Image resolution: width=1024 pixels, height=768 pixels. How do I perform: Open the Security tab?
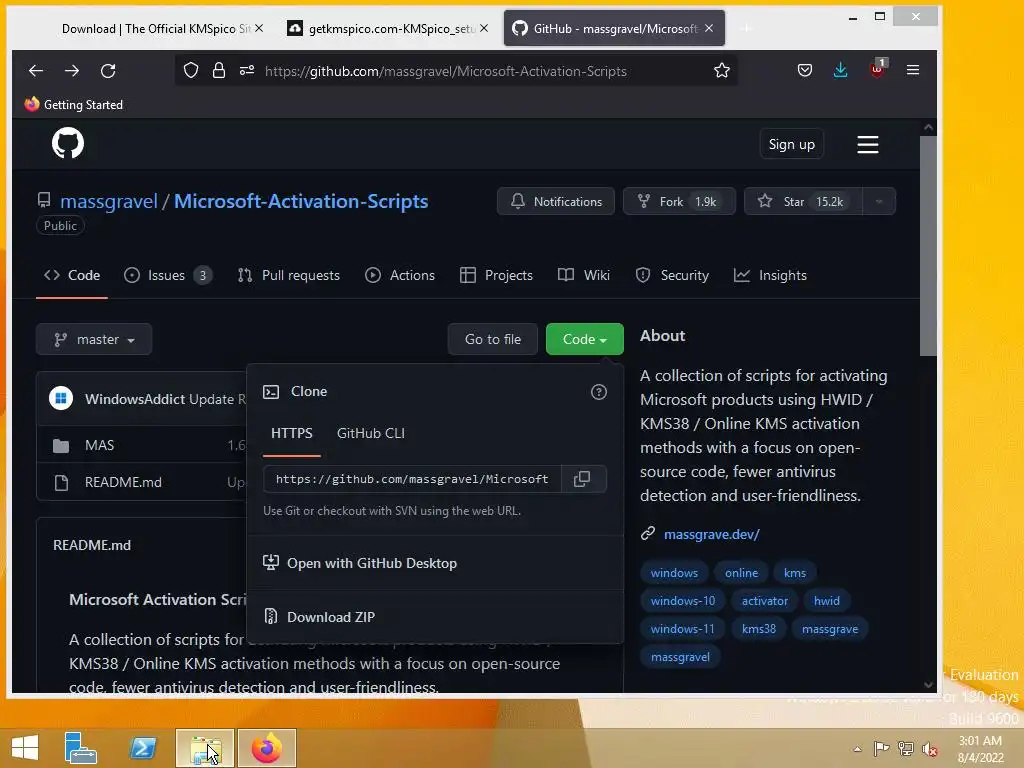coord(672,275)
